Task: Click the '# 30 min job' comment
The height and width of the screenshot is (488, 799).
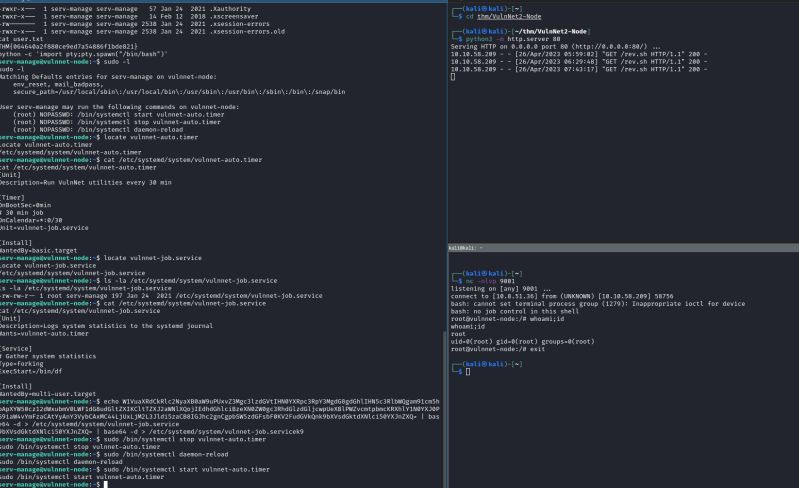Action: (x=21, y=212)
